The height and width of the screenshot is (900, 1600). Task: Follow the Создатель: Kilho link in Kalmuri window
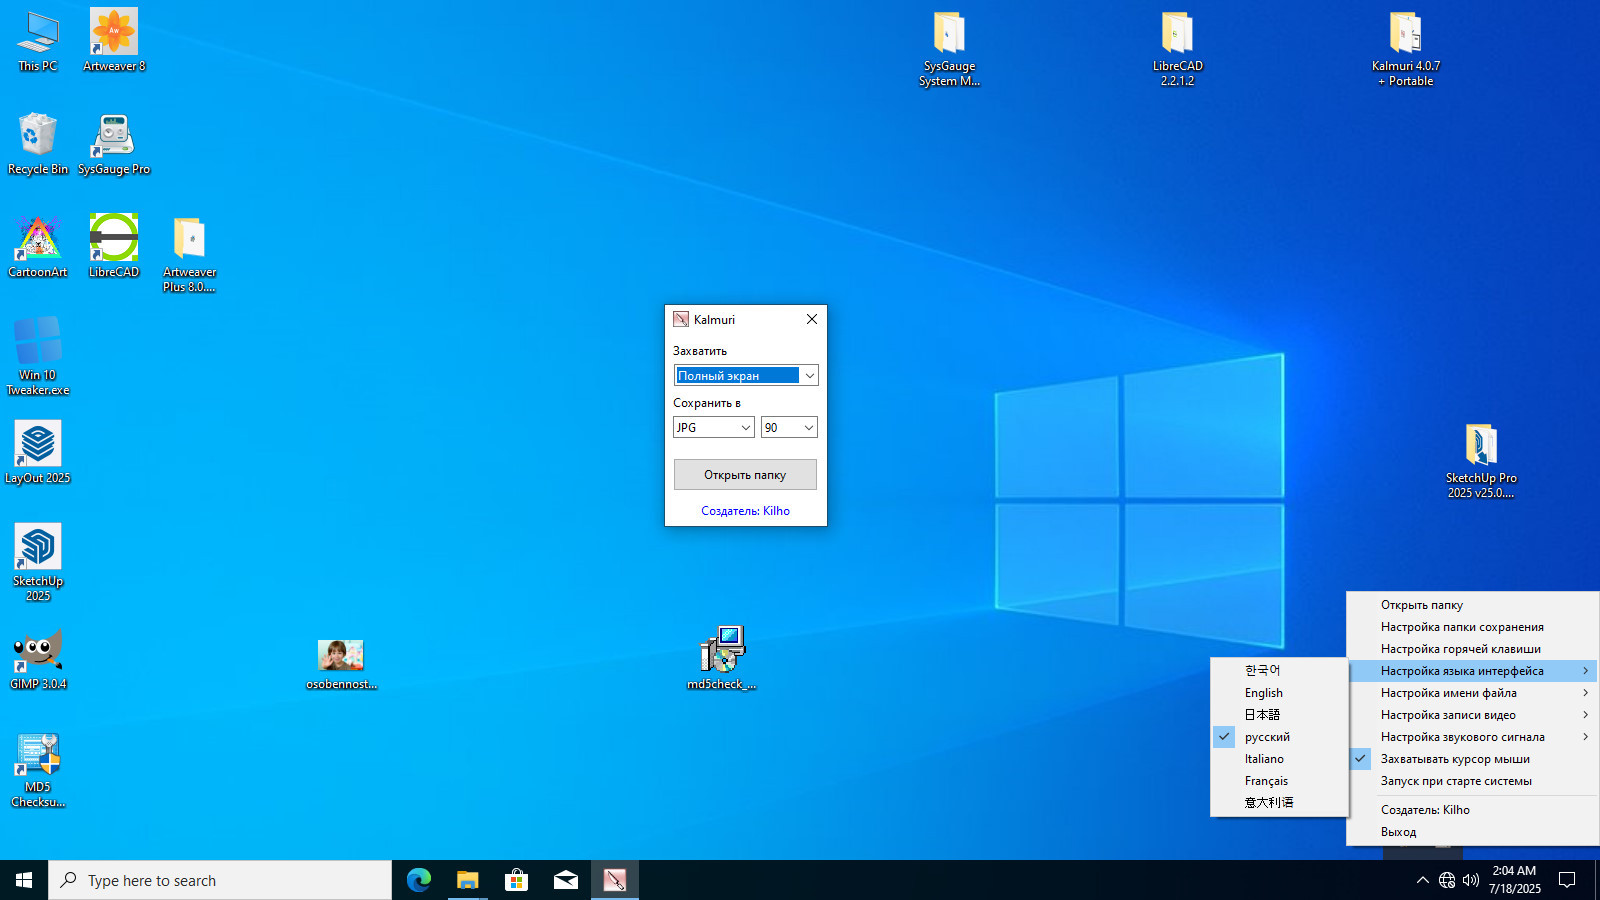coord(745,511)
